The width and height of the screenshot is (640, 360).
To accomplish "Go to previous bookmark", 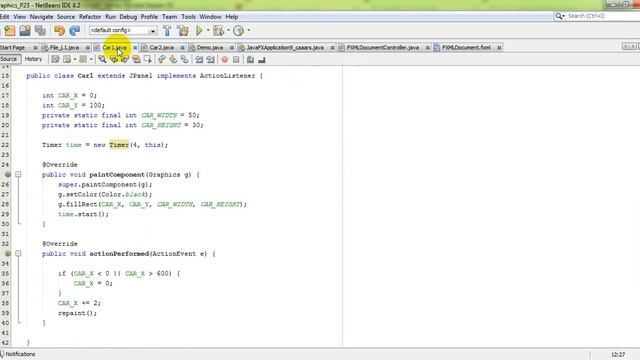I will pyautogui.click(x=162, y=60).
